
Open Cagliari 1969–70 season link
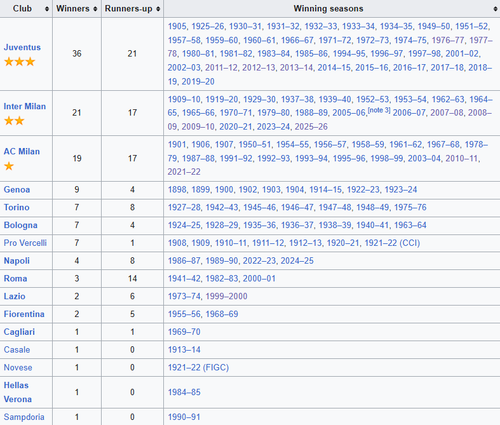[x=184, y=332]
